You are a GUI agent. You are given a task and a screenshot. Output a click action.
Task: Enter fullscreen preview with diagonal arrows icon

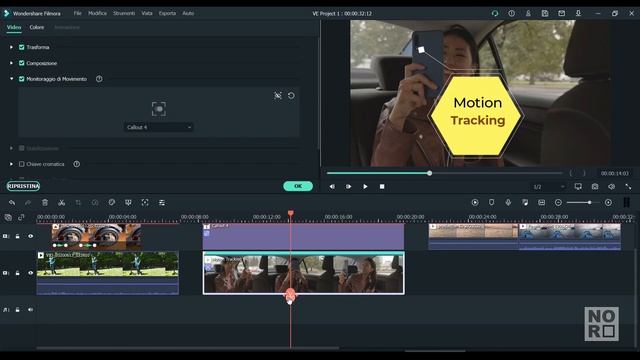(x=628, y=187)
